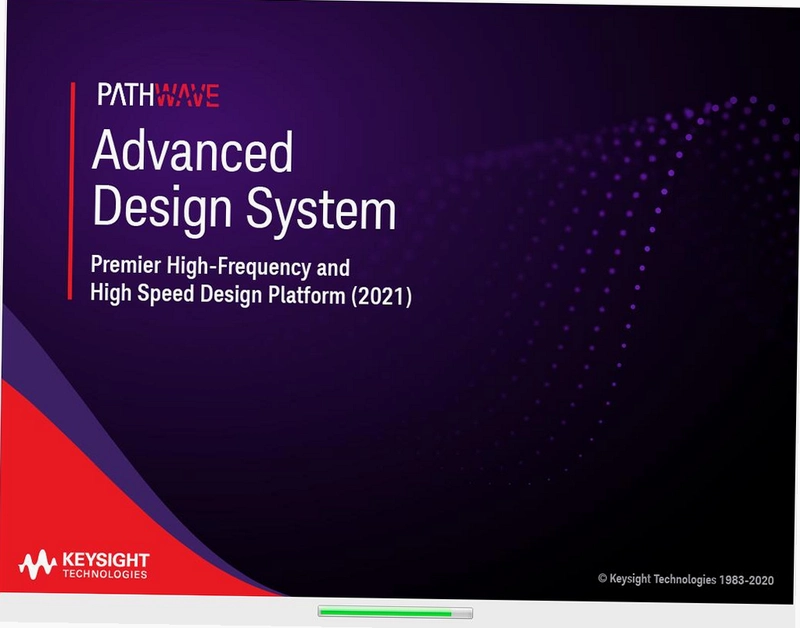The image size is (800, 628).
Task: Click the PathWave logo text
Action: [x=159, y=95]
